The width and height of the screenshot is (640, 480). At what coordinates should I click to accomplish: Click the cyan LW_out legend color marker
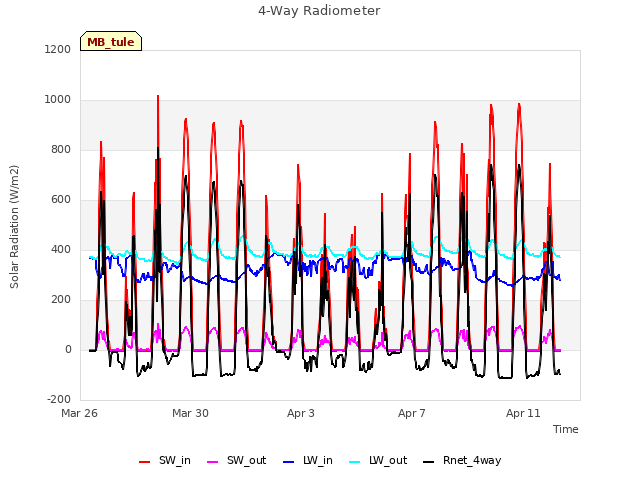(x=355, y=462)
